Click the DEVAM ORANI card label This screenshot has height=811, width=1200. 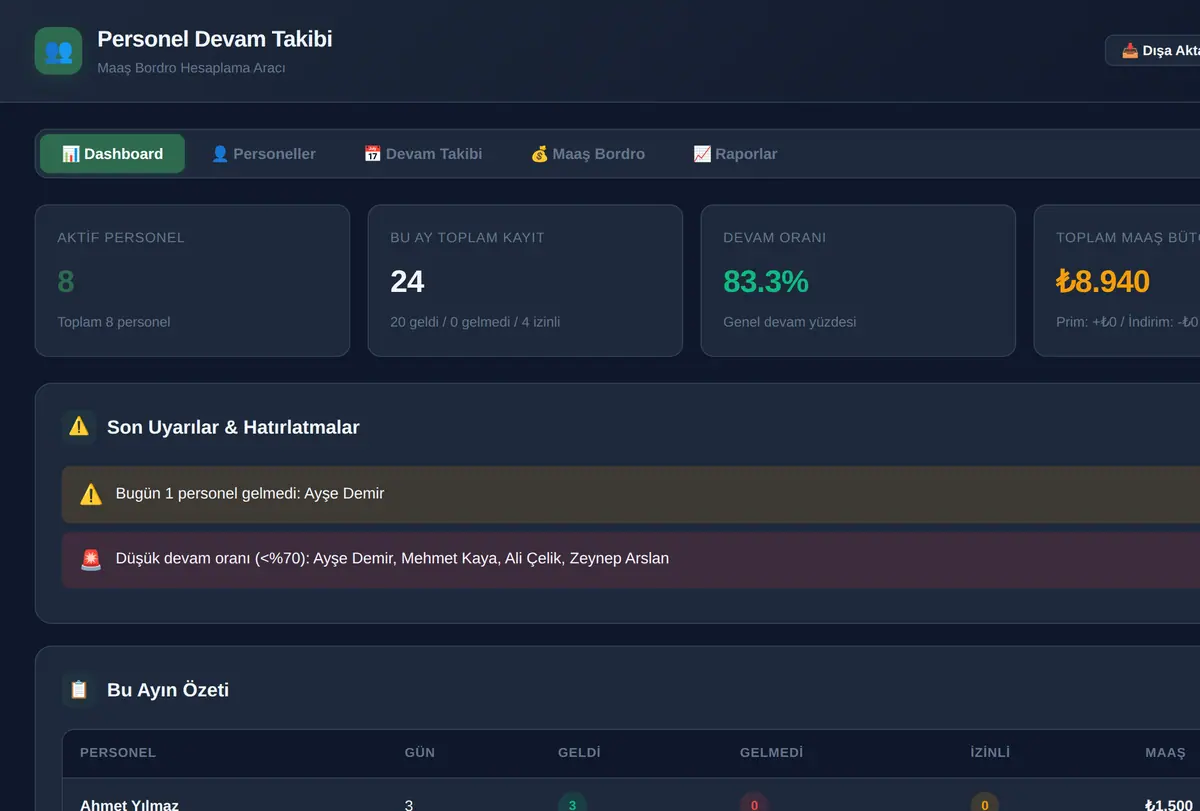tap(775, 238)
